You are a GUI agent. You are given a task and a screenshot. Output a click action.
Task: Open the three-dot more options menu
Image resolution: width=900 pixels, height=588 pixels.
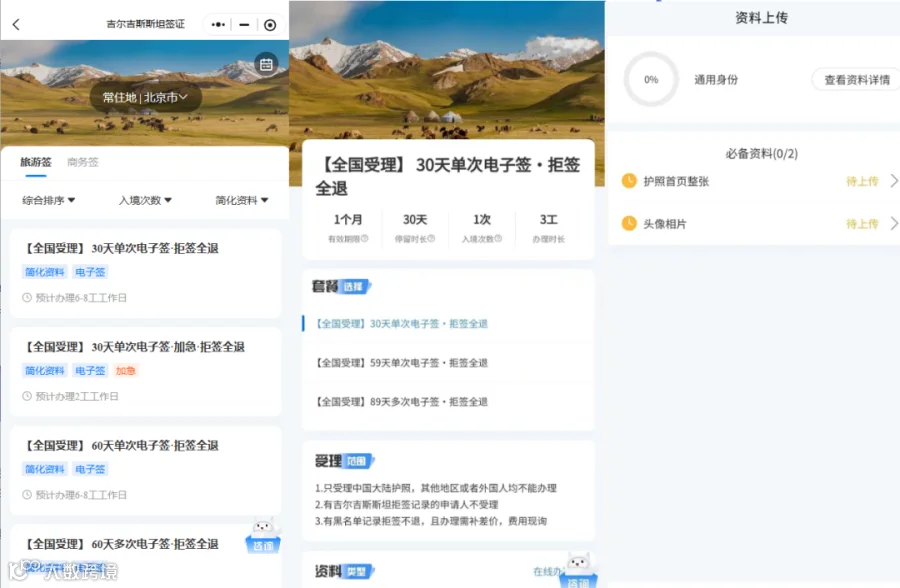[218, 25]
